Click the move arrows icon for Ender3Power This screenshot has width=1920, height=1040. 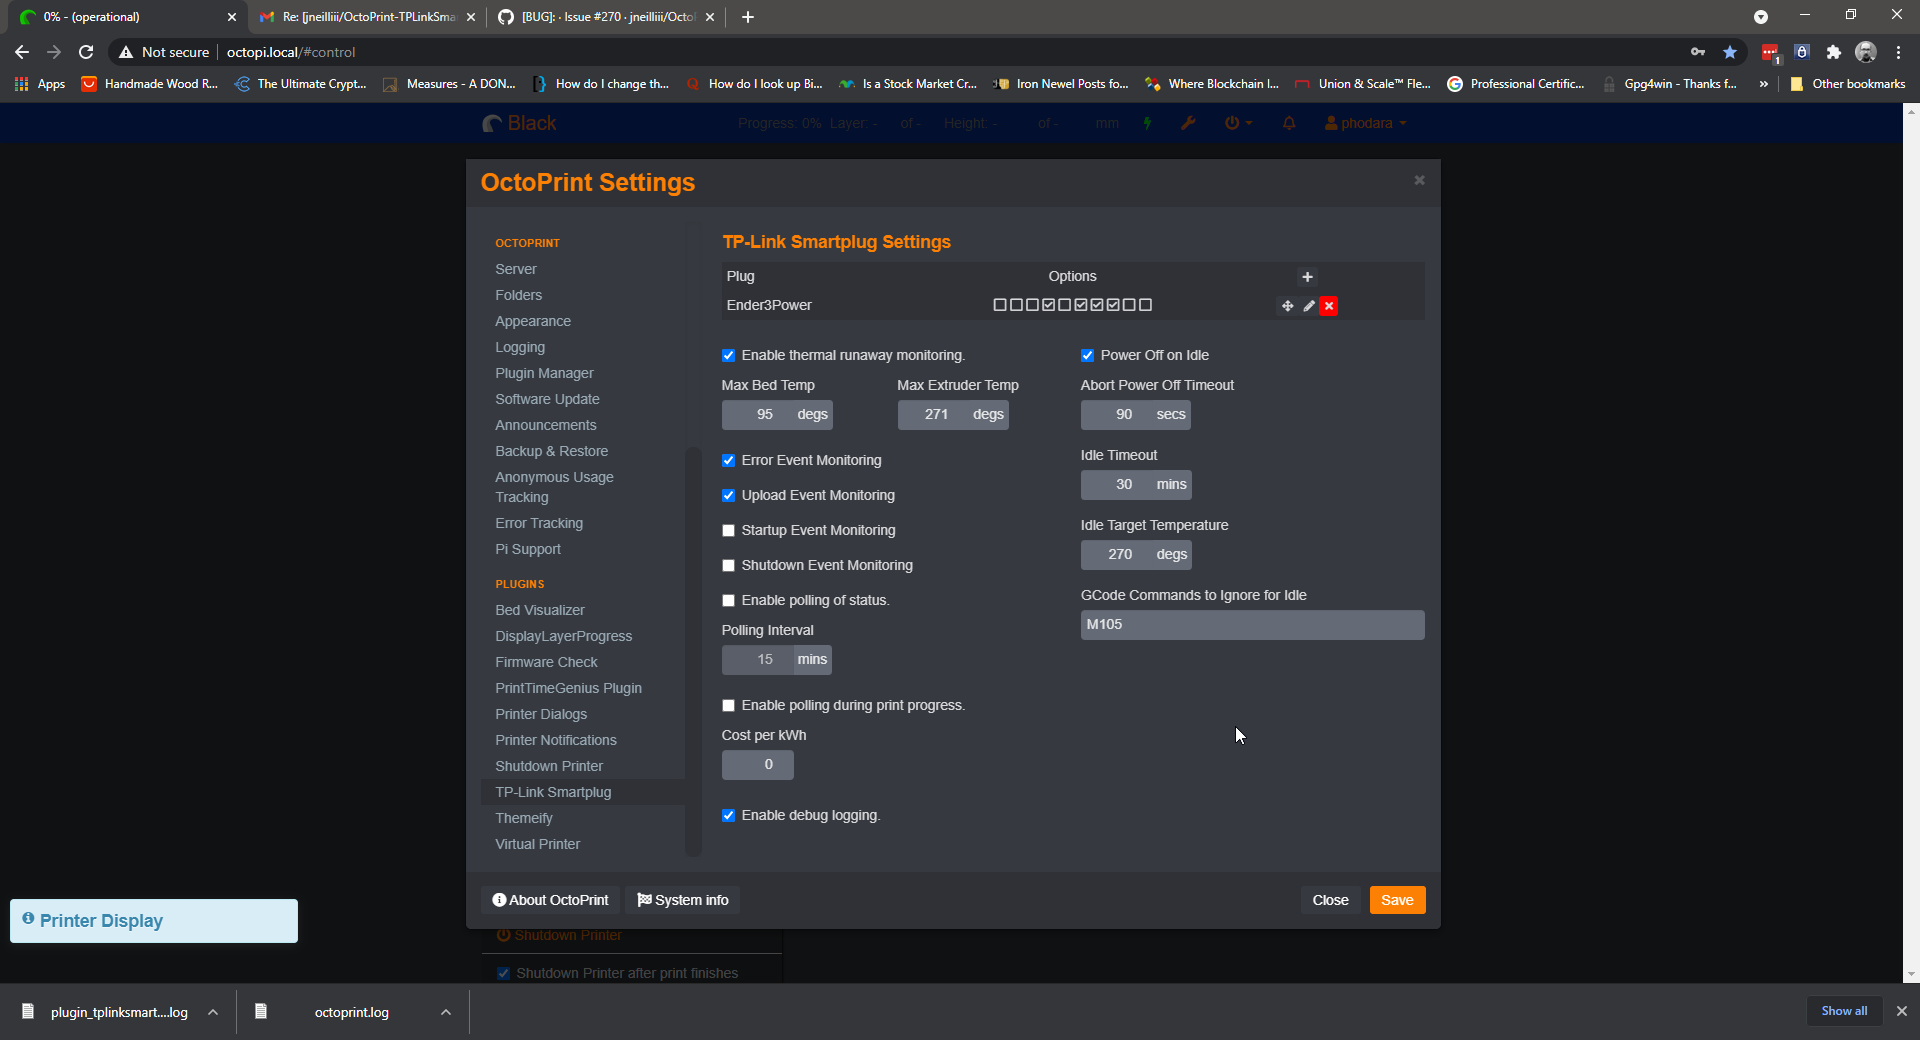[1287, 306]
